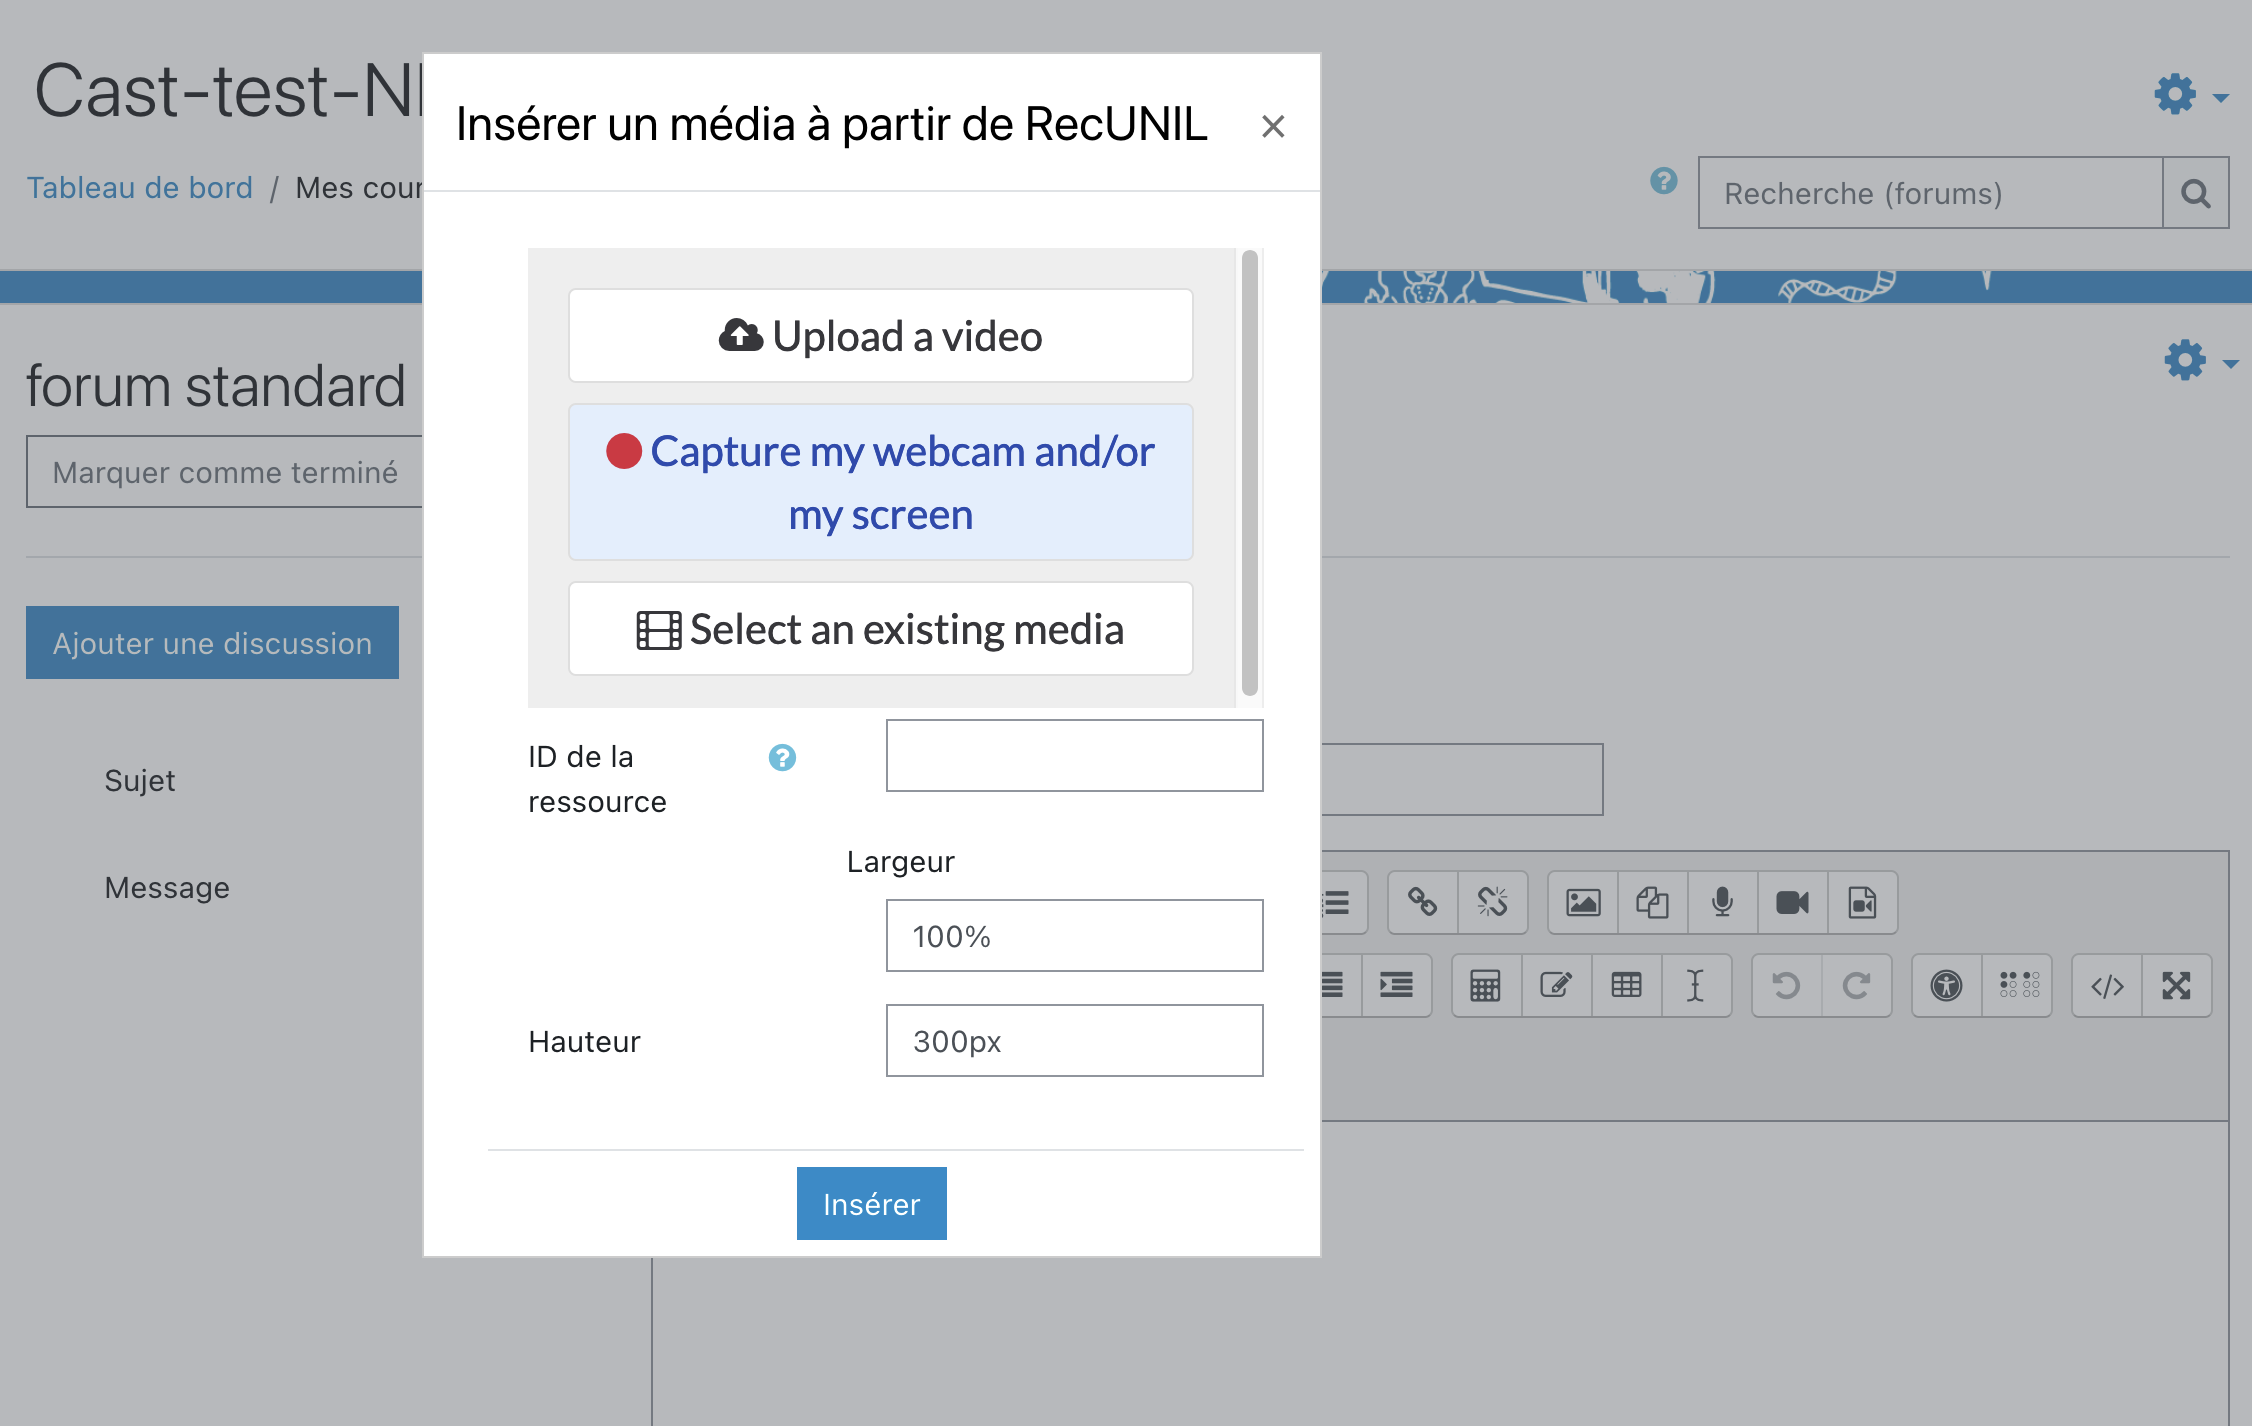
Task: Open the equation editor calculator icon
Action: 1485,986
